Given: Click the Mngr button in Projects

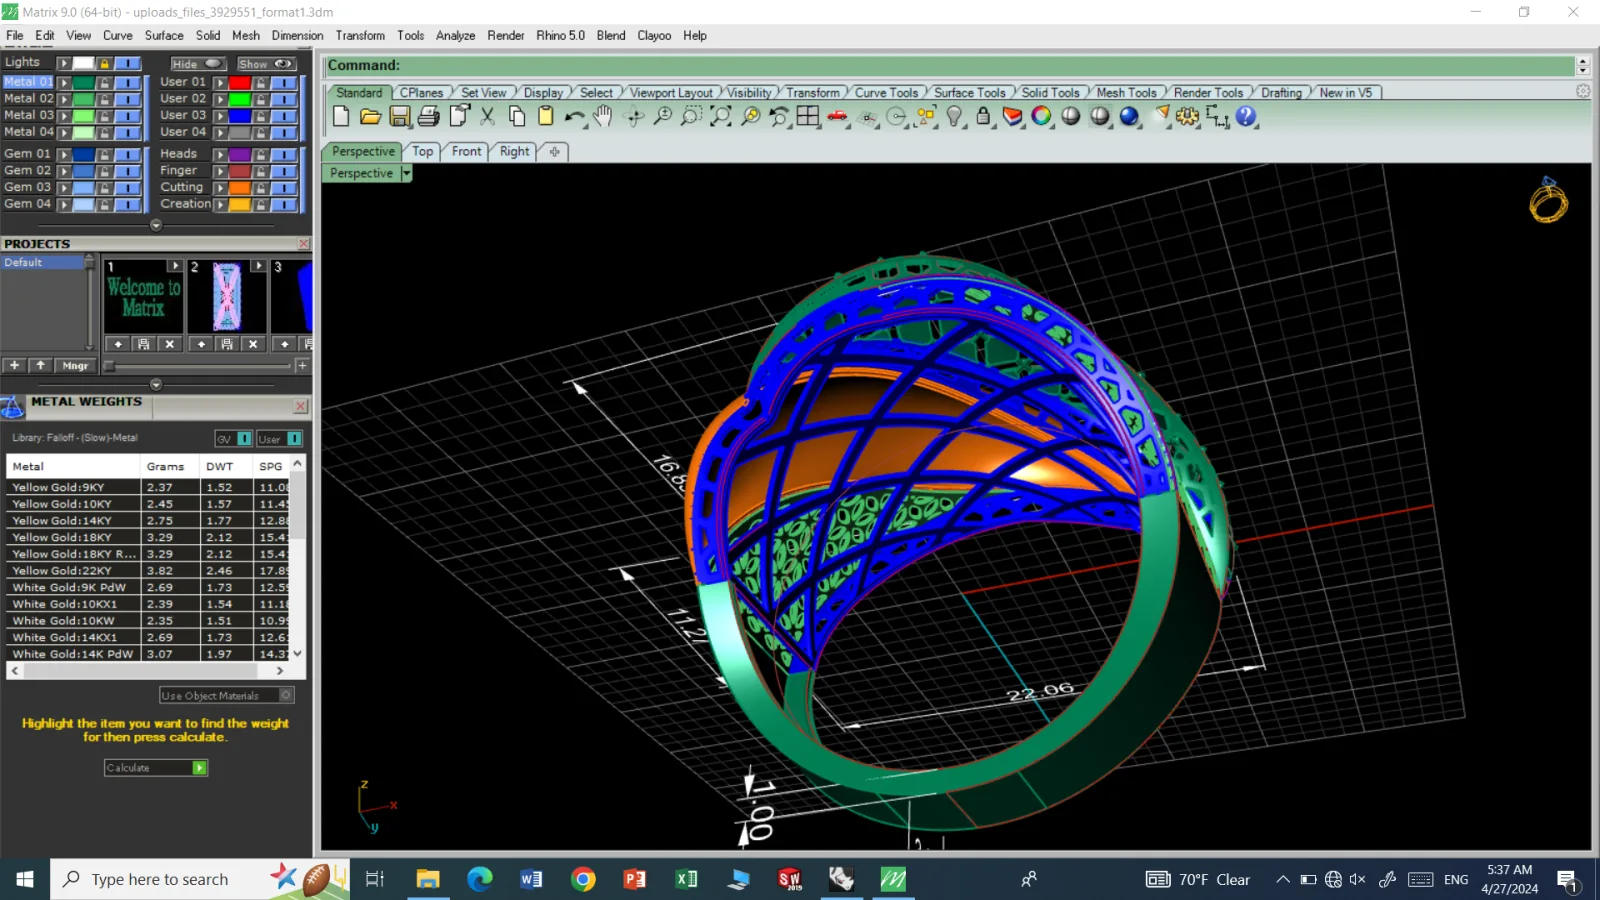Looking at the screenshot, I should tap(75, 366).
